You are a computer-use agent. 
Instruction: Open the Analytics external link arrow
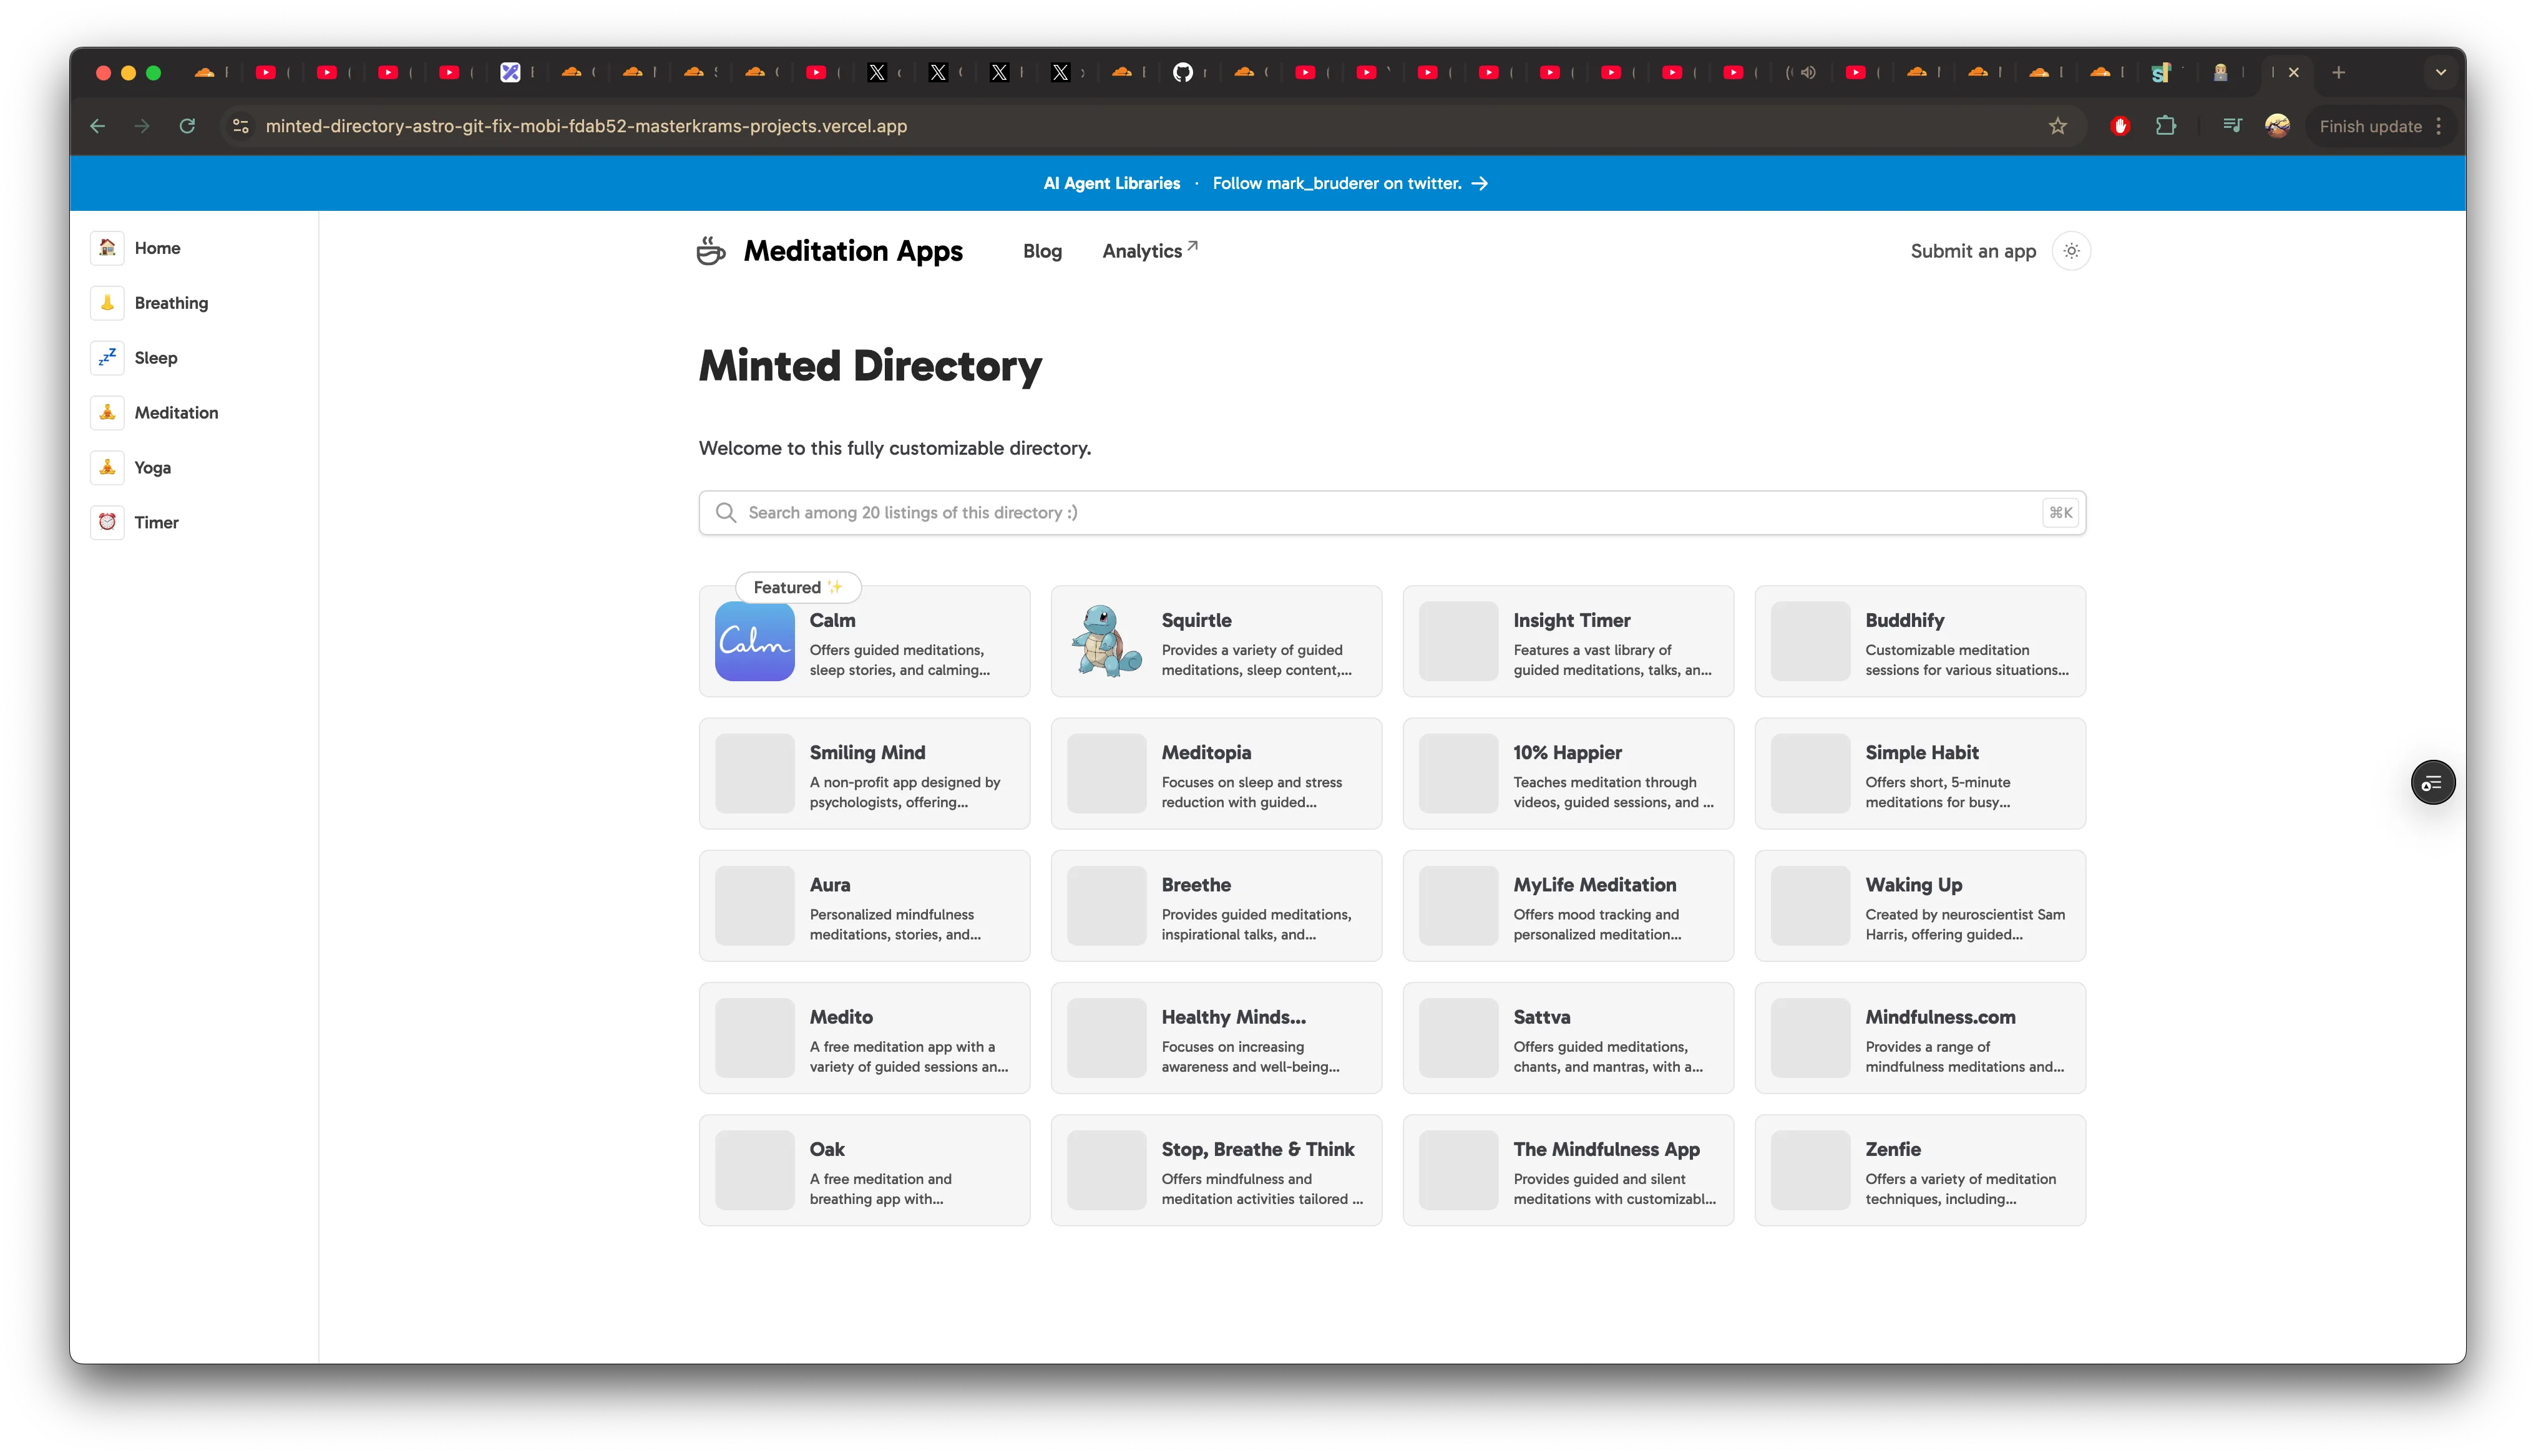(1192, 246)
